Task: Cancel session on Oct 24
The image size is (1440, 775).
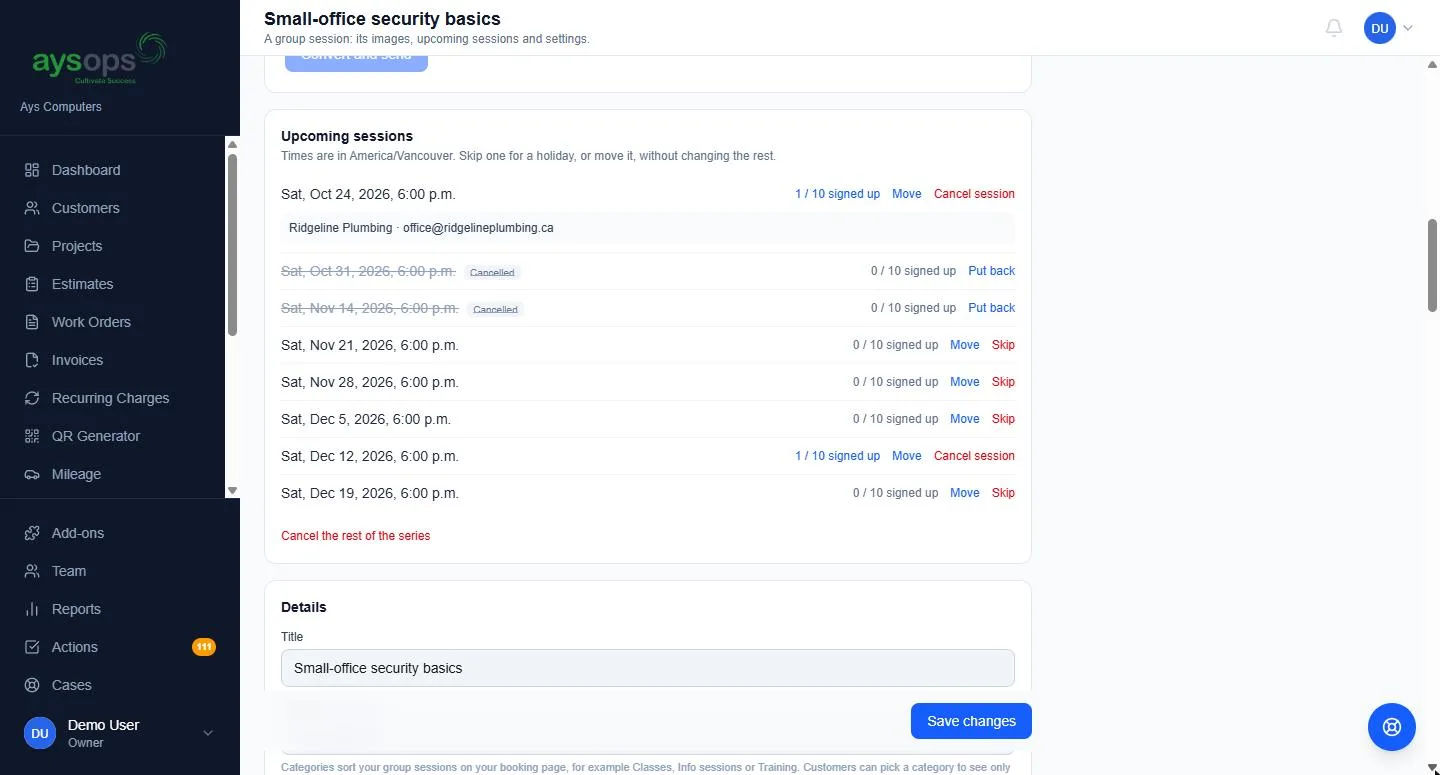Action: click(x=974, y=194)
